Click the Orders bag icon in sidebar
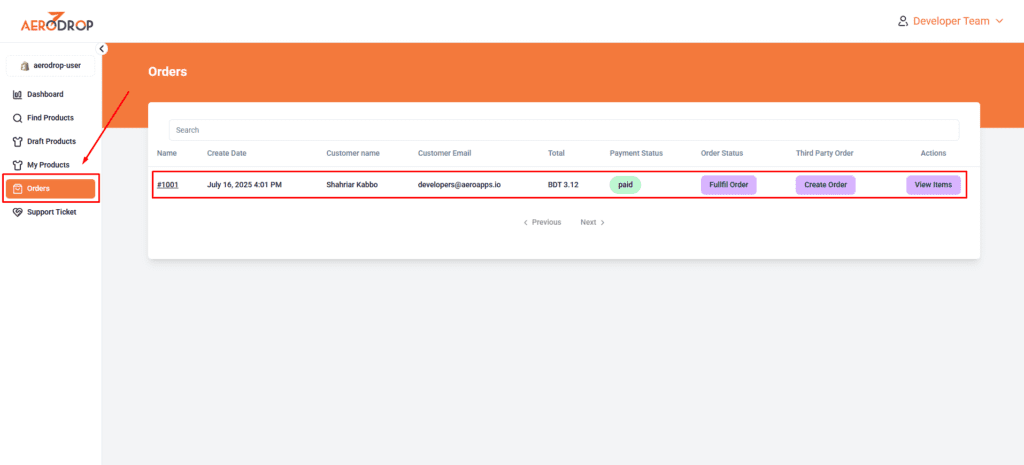The height and width of the screenshot is (465, 1024). click(17, 188)
